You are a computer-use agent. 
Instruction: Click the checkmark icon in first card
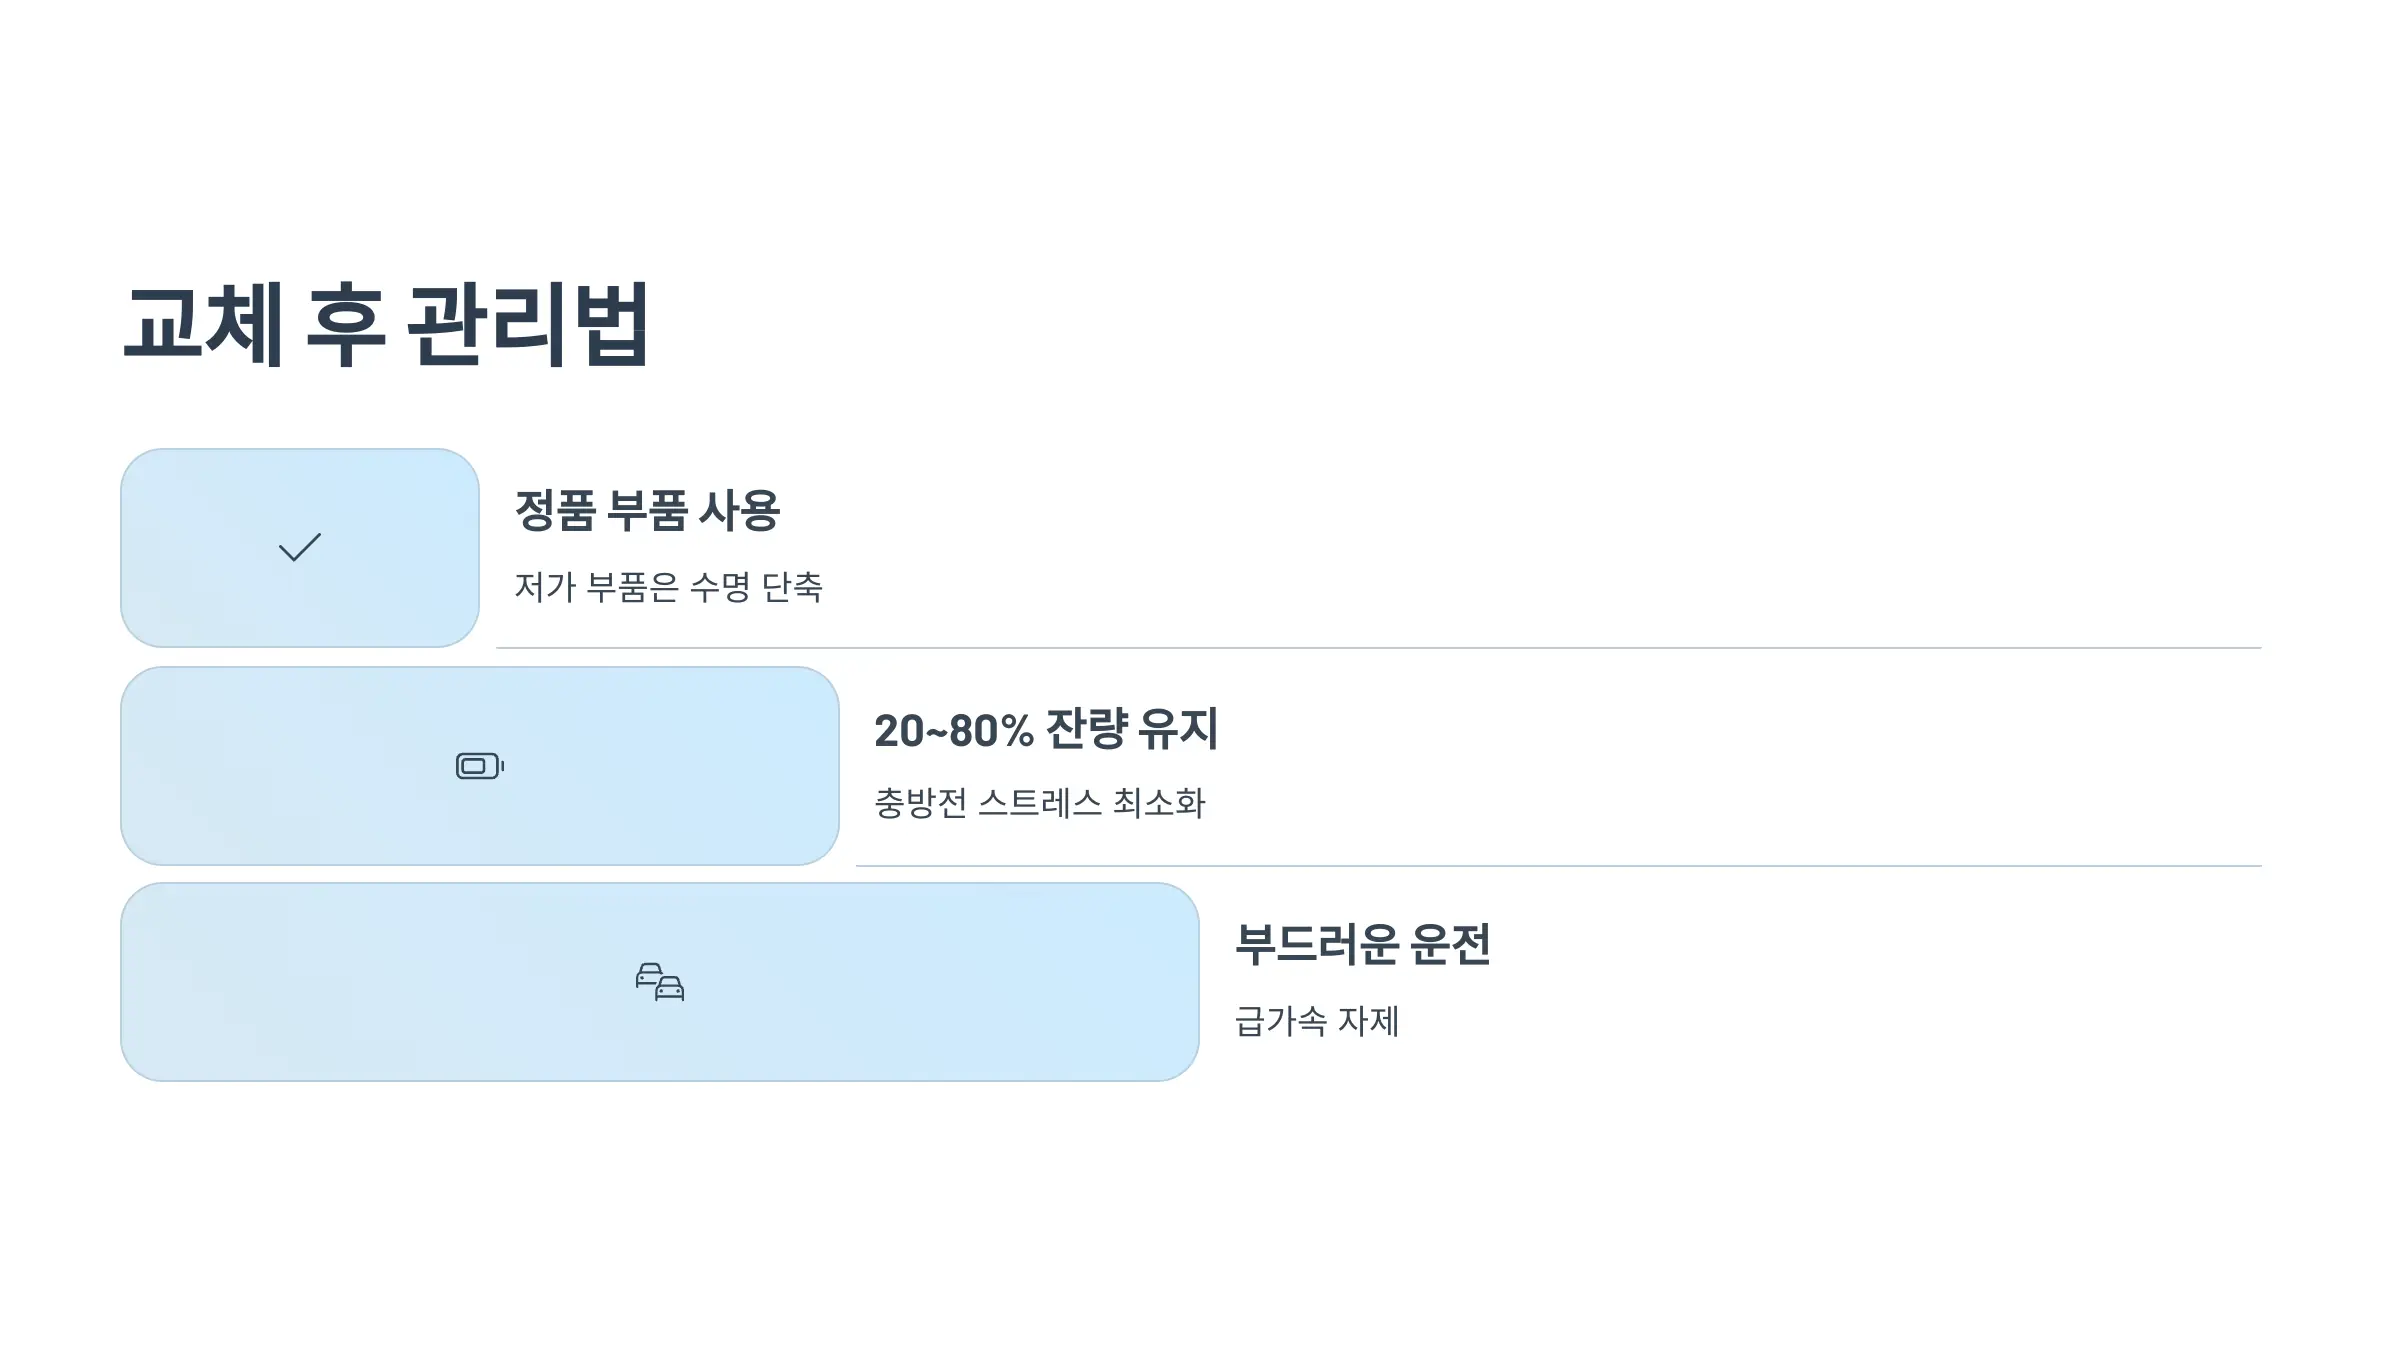click(300, 547)
